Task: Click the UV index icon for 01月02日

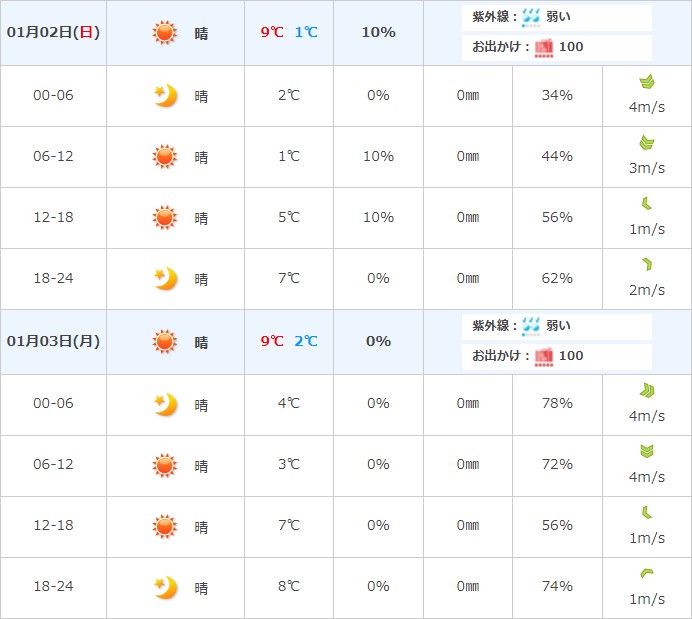Action: click(x=531, y=17)
